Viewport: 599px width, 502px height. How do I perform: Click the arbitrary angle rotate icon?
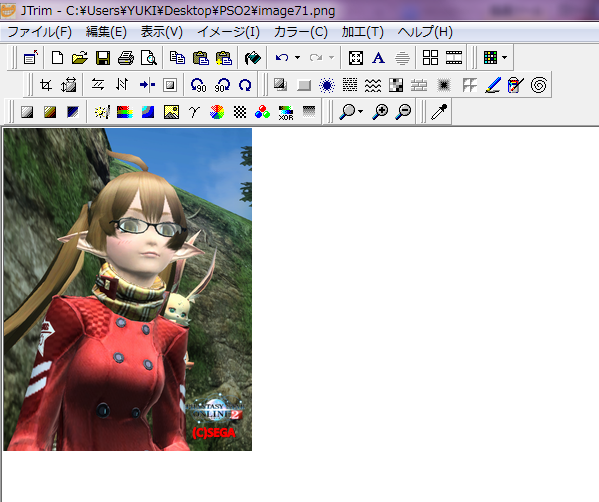click(245, 85)
